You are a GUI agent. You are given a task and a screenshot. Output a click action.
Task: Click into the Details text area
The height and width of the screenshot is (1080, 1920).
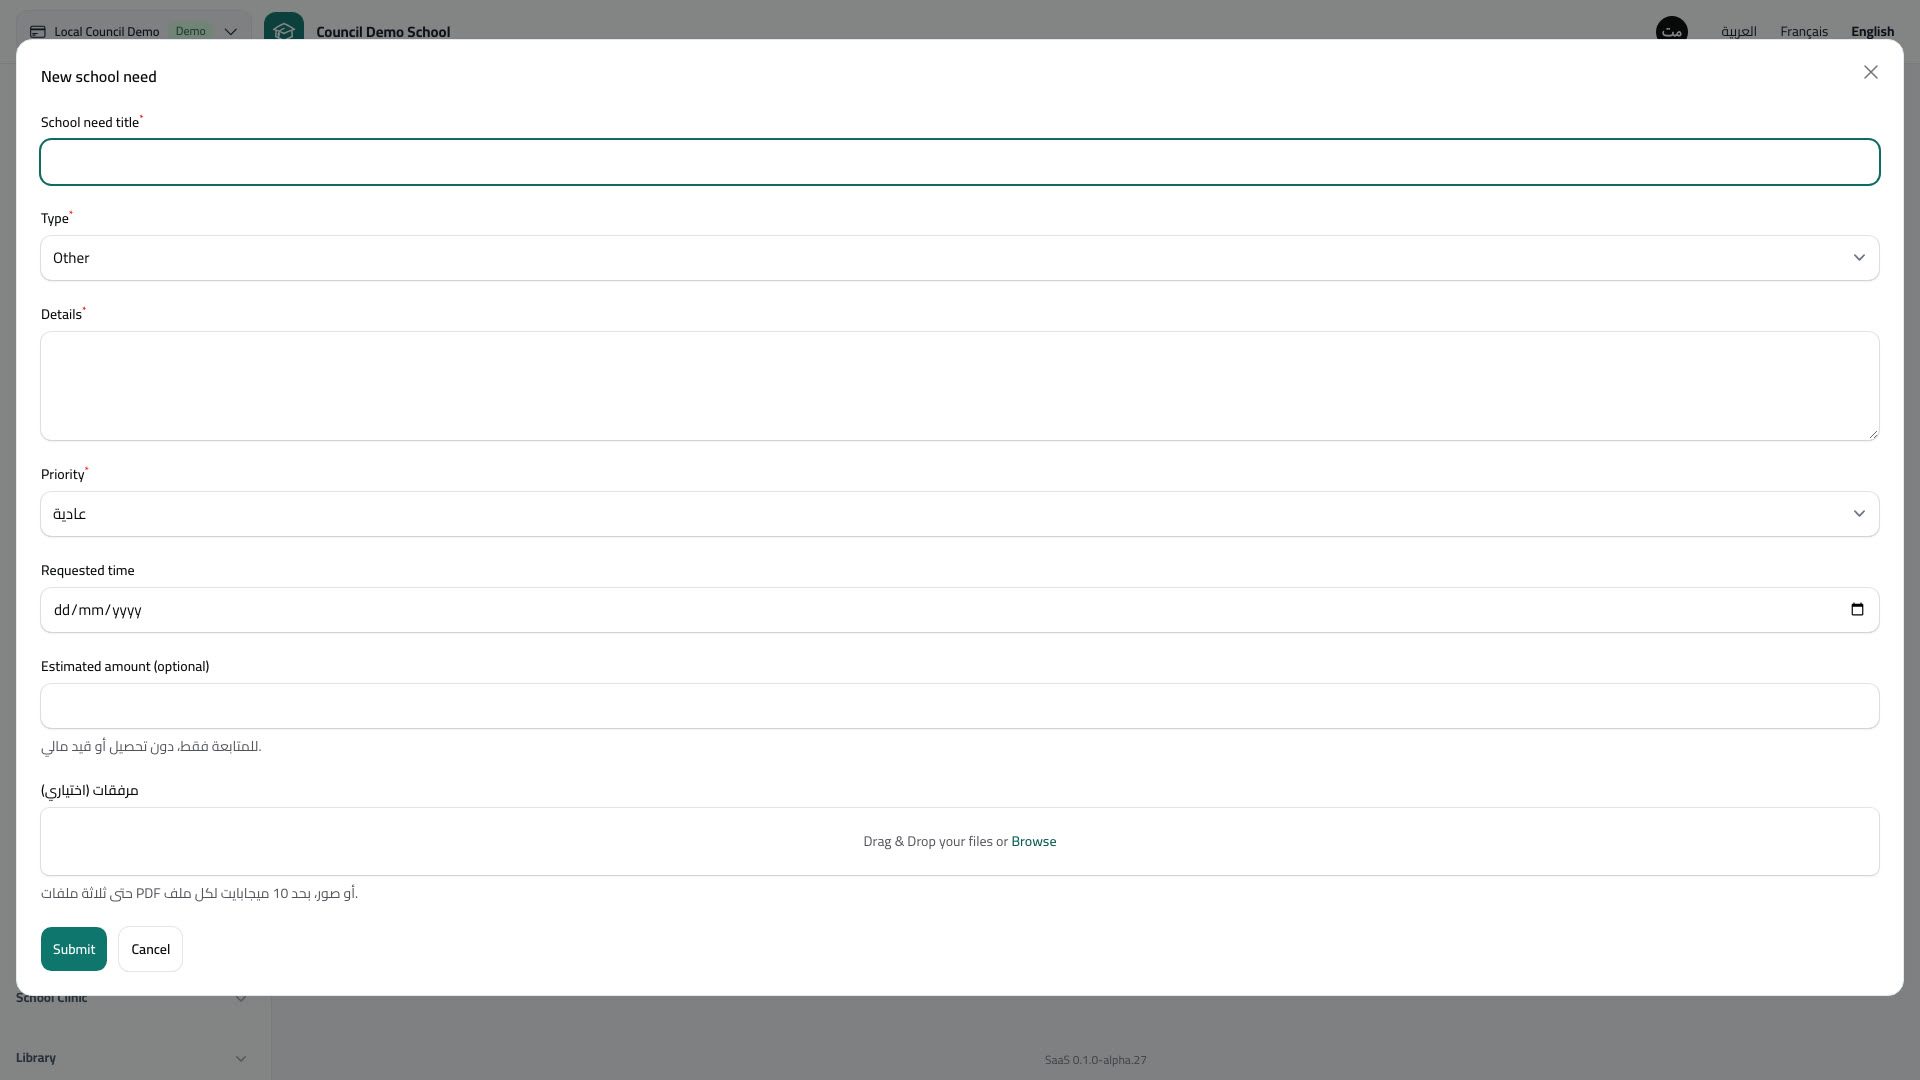pos(960,386)
